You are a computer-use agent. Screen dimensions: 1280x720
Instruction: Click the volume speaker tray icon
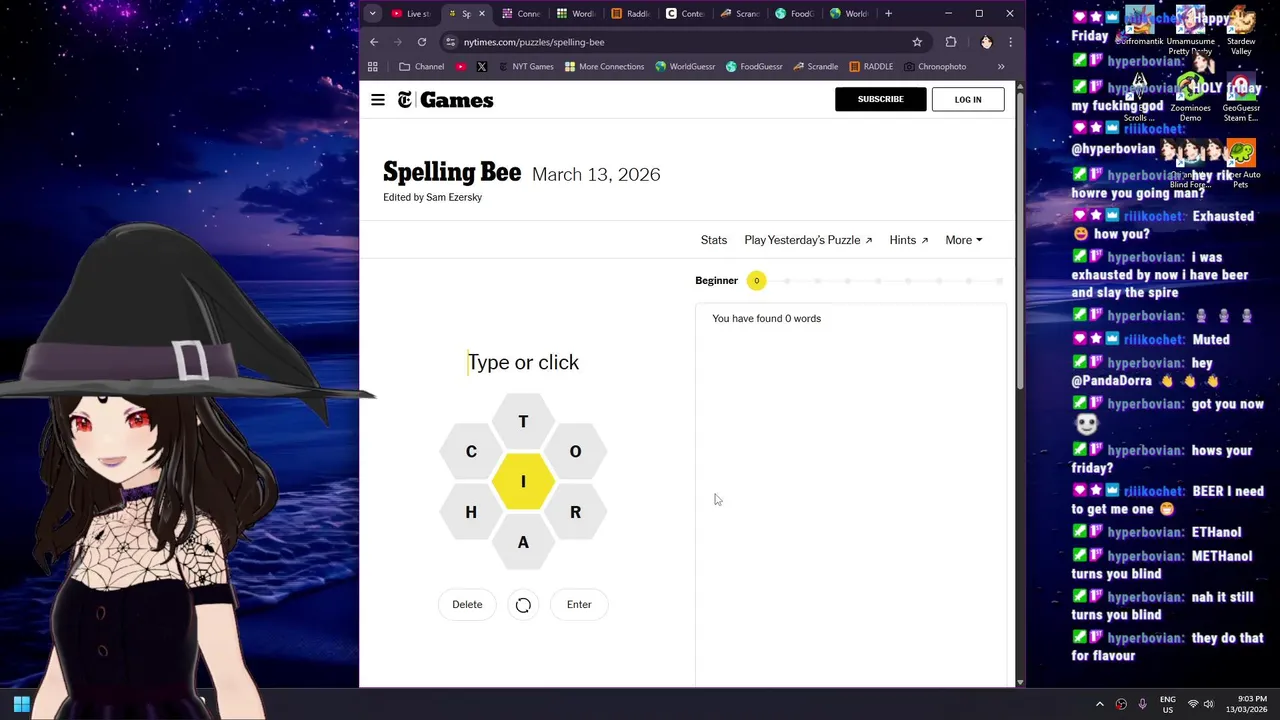click(x=1208, y=704)
